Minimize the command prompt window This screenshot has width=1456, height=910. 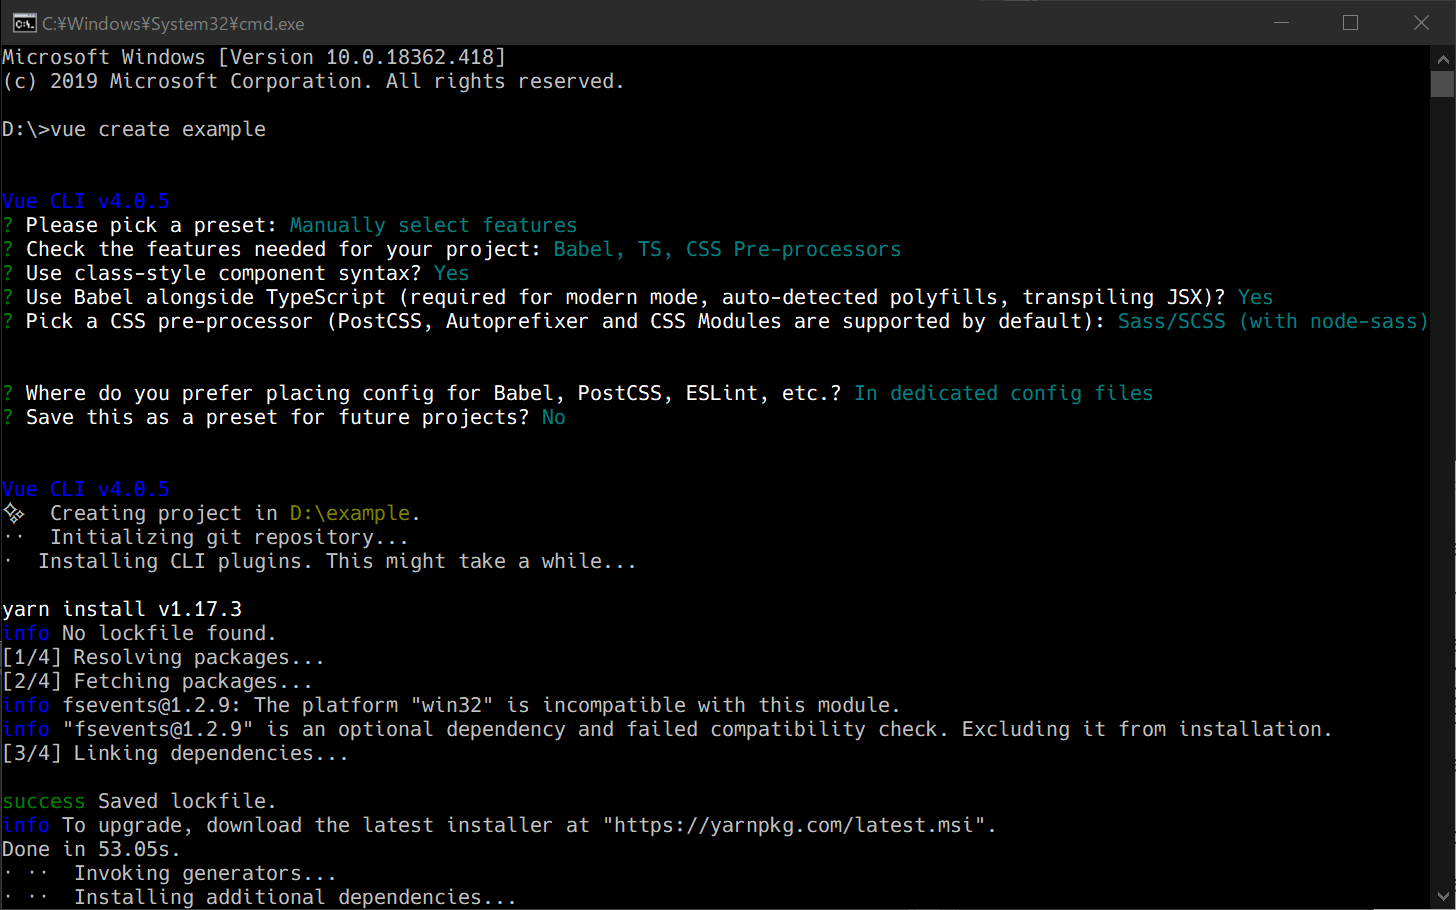pyautogui.click(x=1282, y=23)
